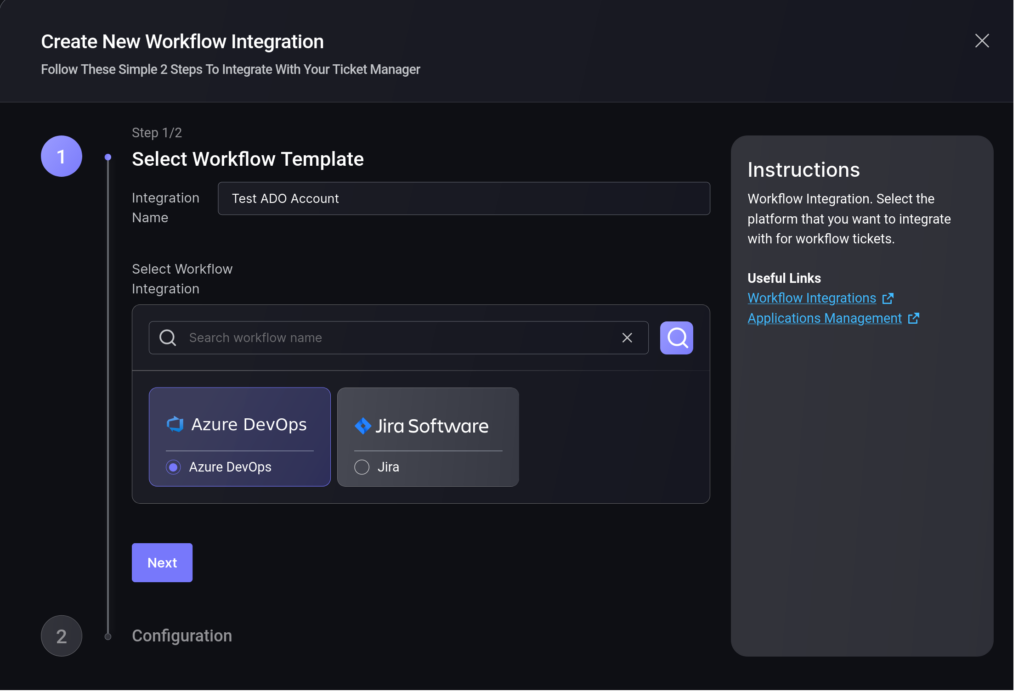The image size is (1024, 697).
Task: Click the Create New Workflow Integration title
Action: [182, 42]
